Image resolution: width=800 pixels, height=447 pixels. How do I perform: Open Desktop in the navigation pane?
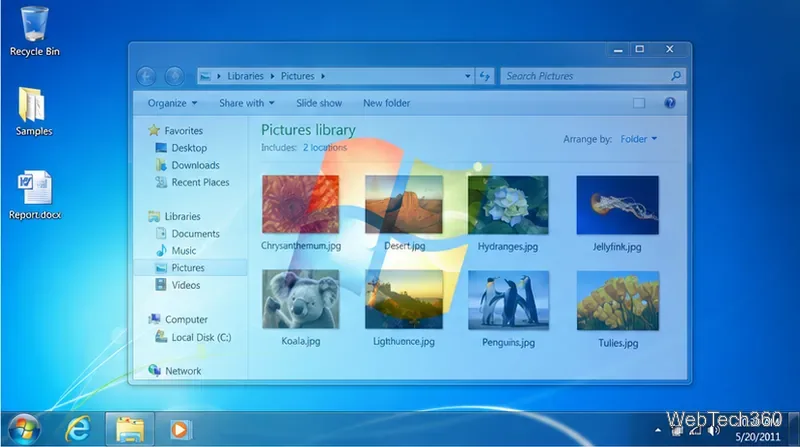[181, 148]
